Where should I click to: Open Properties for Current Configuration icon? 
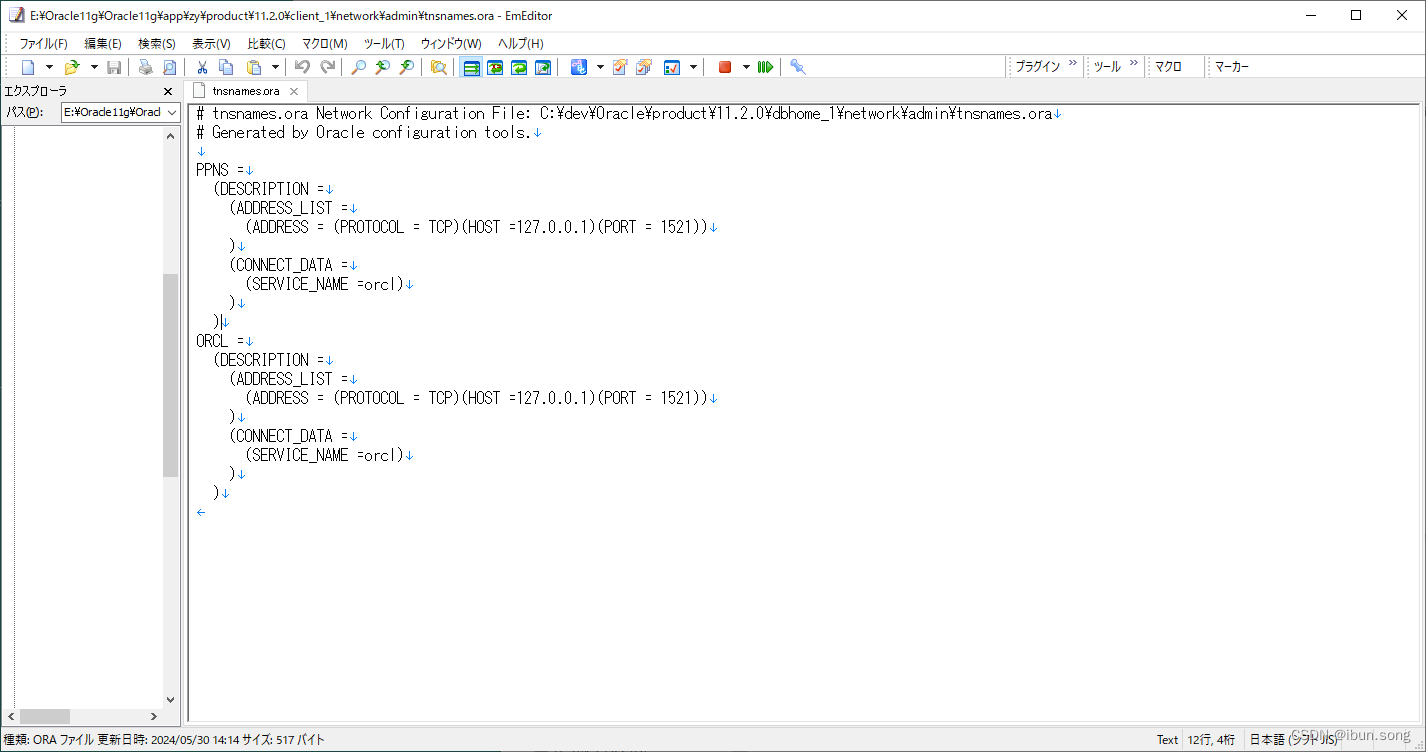(x=620, y=67)
